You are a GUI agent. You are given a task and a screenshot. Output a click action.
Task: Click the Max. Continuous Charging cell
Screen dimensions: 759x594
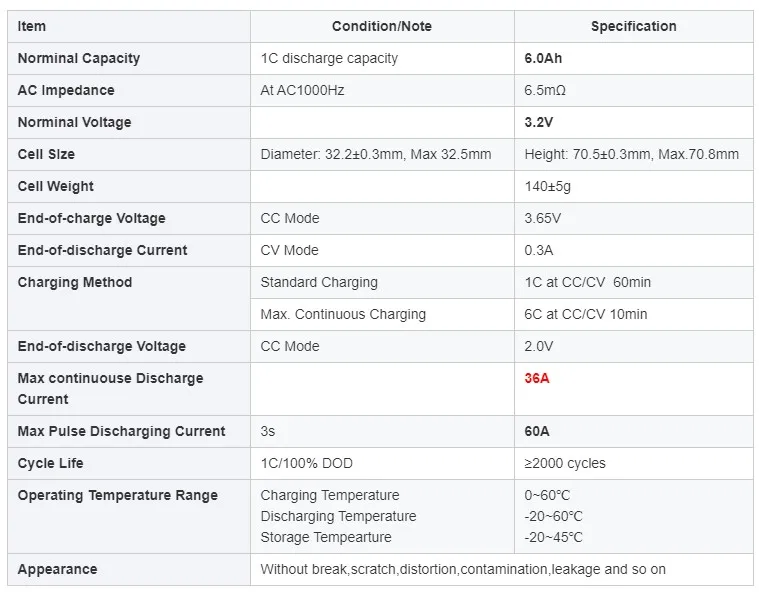click(x=343, y=314)
